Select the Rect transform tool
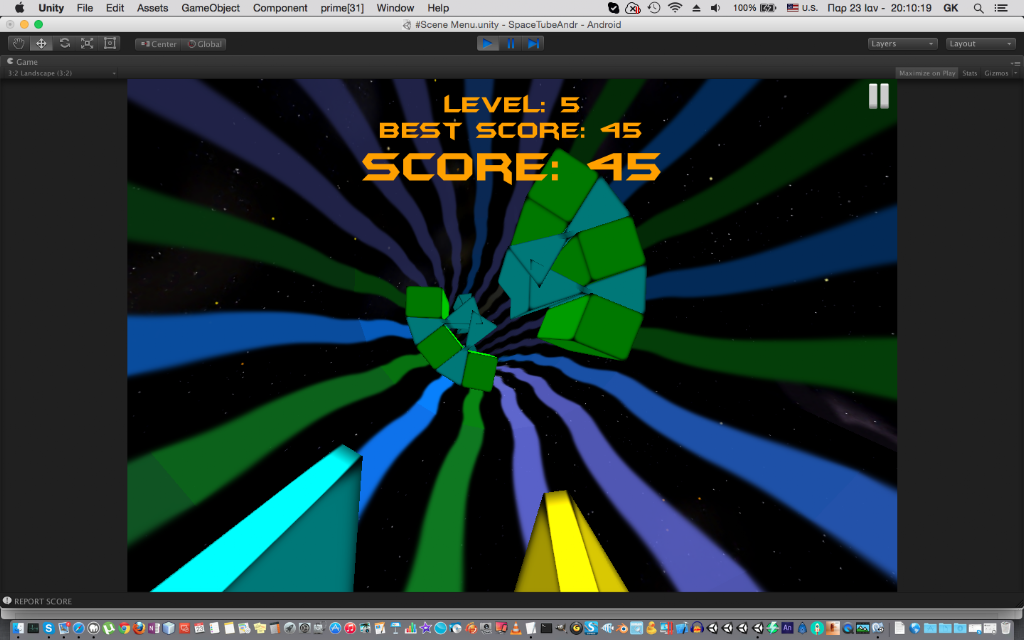This screenshot has height=640, width=1024. 110,44
